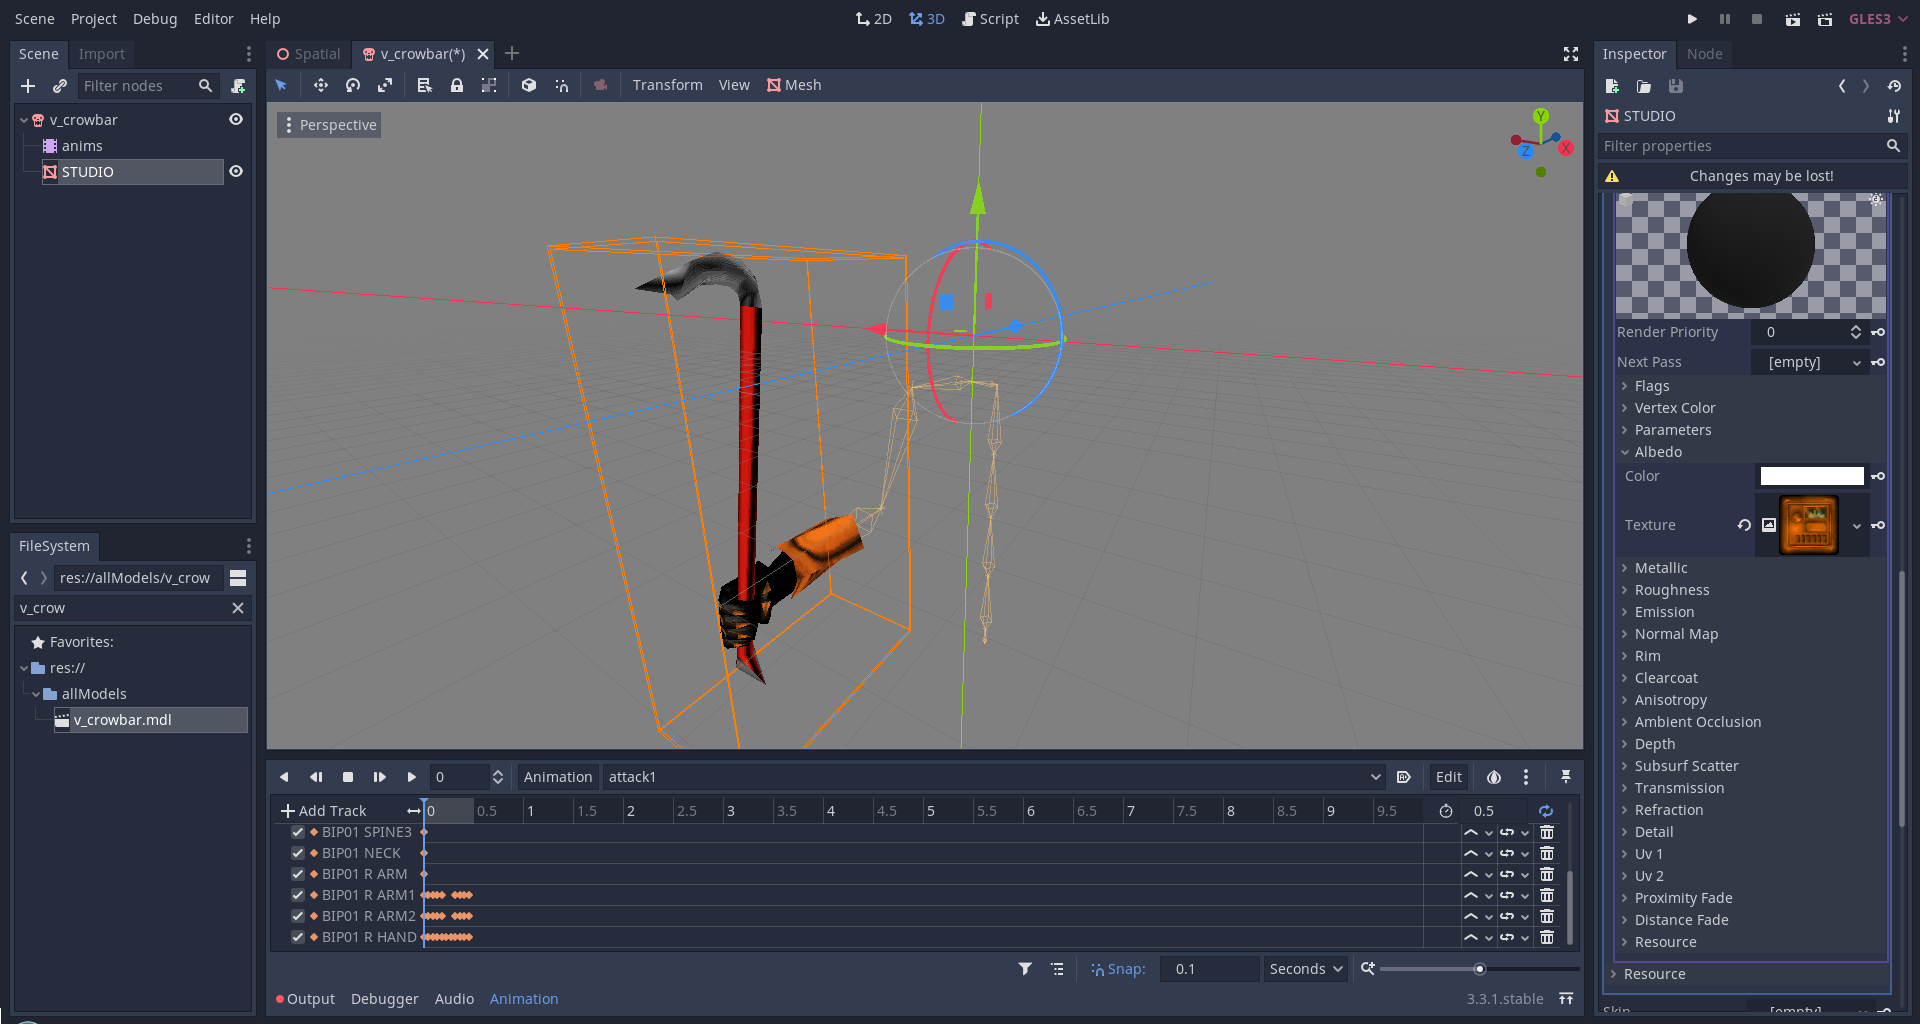Open the Debug menu
Image resolution: width=1922 pixels, height=1024 pixels.
(x=155, y=19)
